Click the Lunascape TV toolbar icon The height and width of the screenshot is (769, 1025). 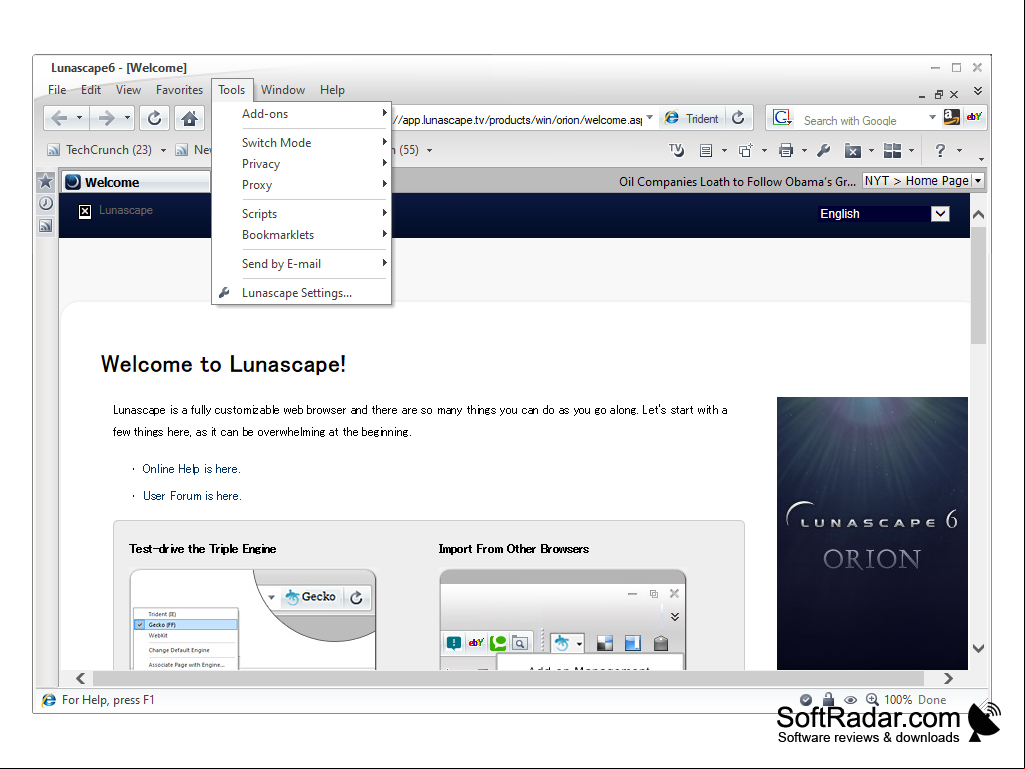coord(676,150)
